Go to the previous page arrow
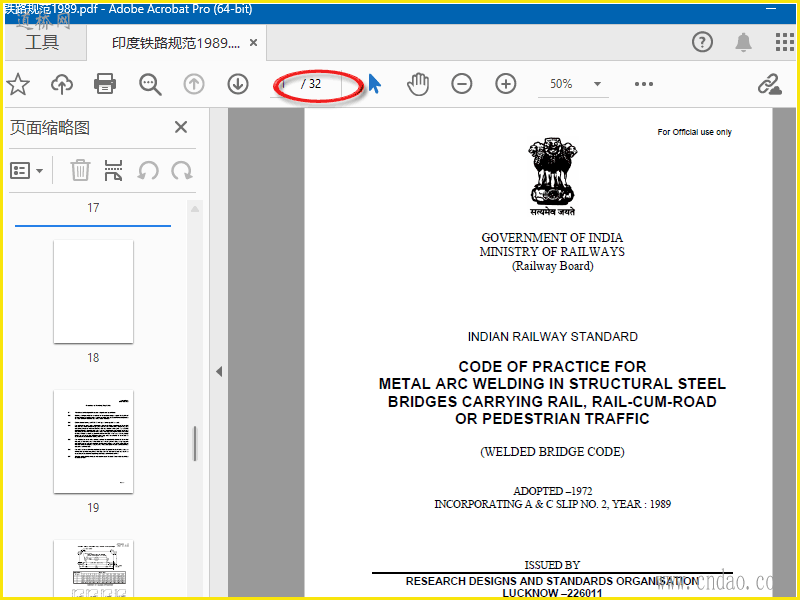This screenshot has height=600, width=800. (194, 84)
